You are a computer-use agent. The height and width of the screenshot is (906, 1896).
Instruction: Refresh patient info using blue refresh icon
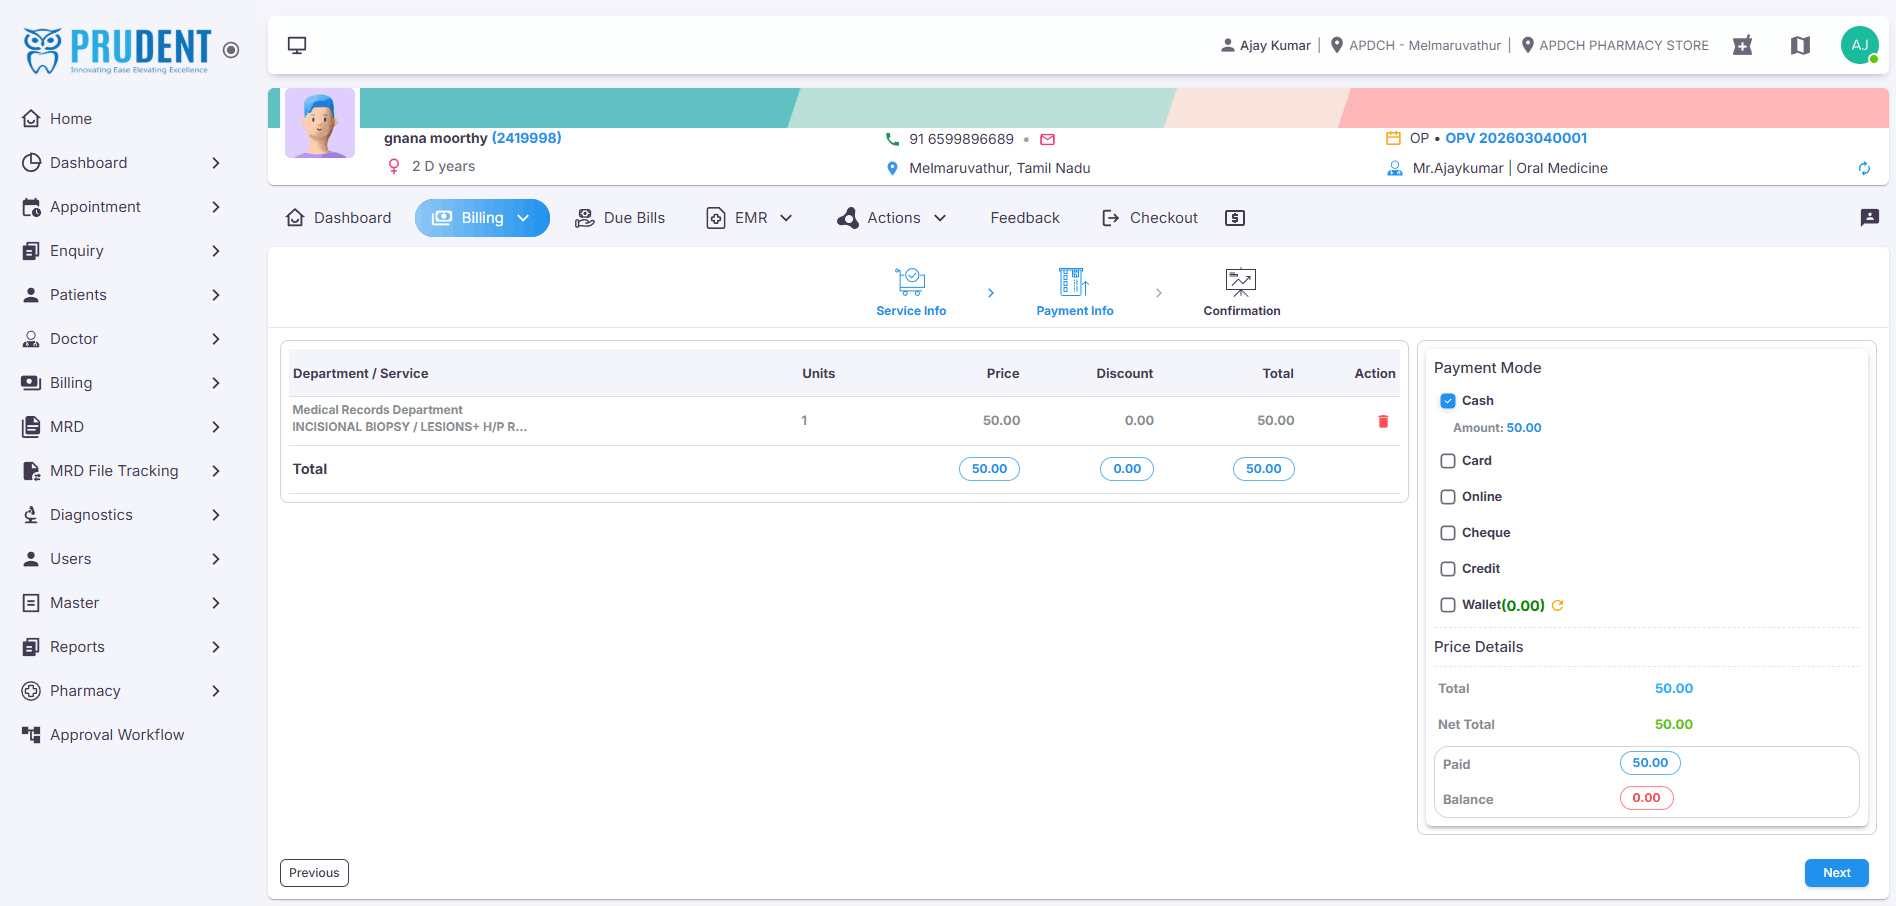[1864, 168]
